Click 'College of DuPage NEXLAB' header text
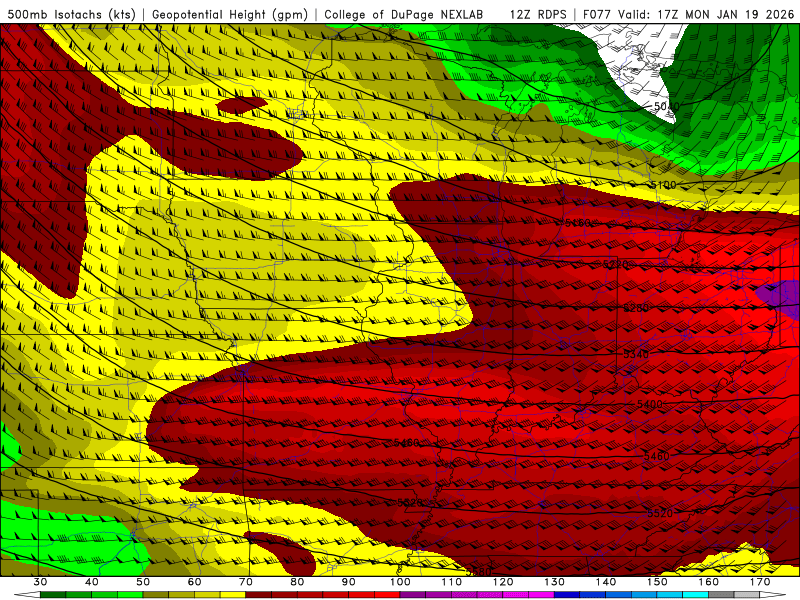The width and height of the screenshot is (800, 600). coord(404,14)
